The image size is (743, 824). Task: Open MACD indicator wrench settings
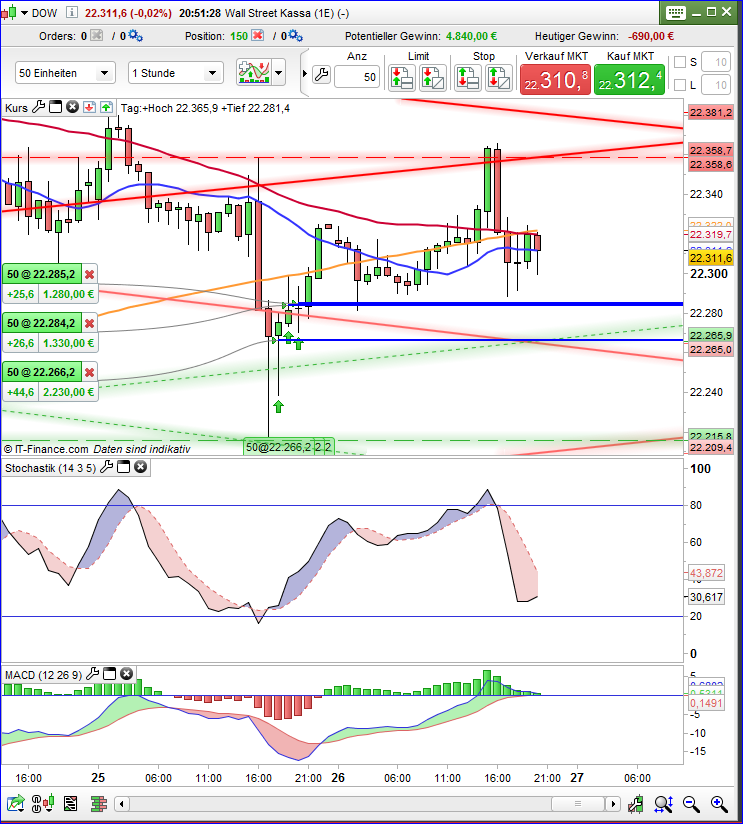(92, 674)
